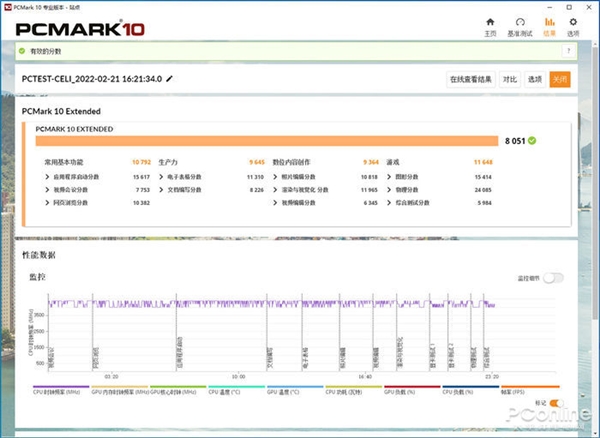
Task: Click 游戏 score 11 648
Action: click(x=483, y=162)
